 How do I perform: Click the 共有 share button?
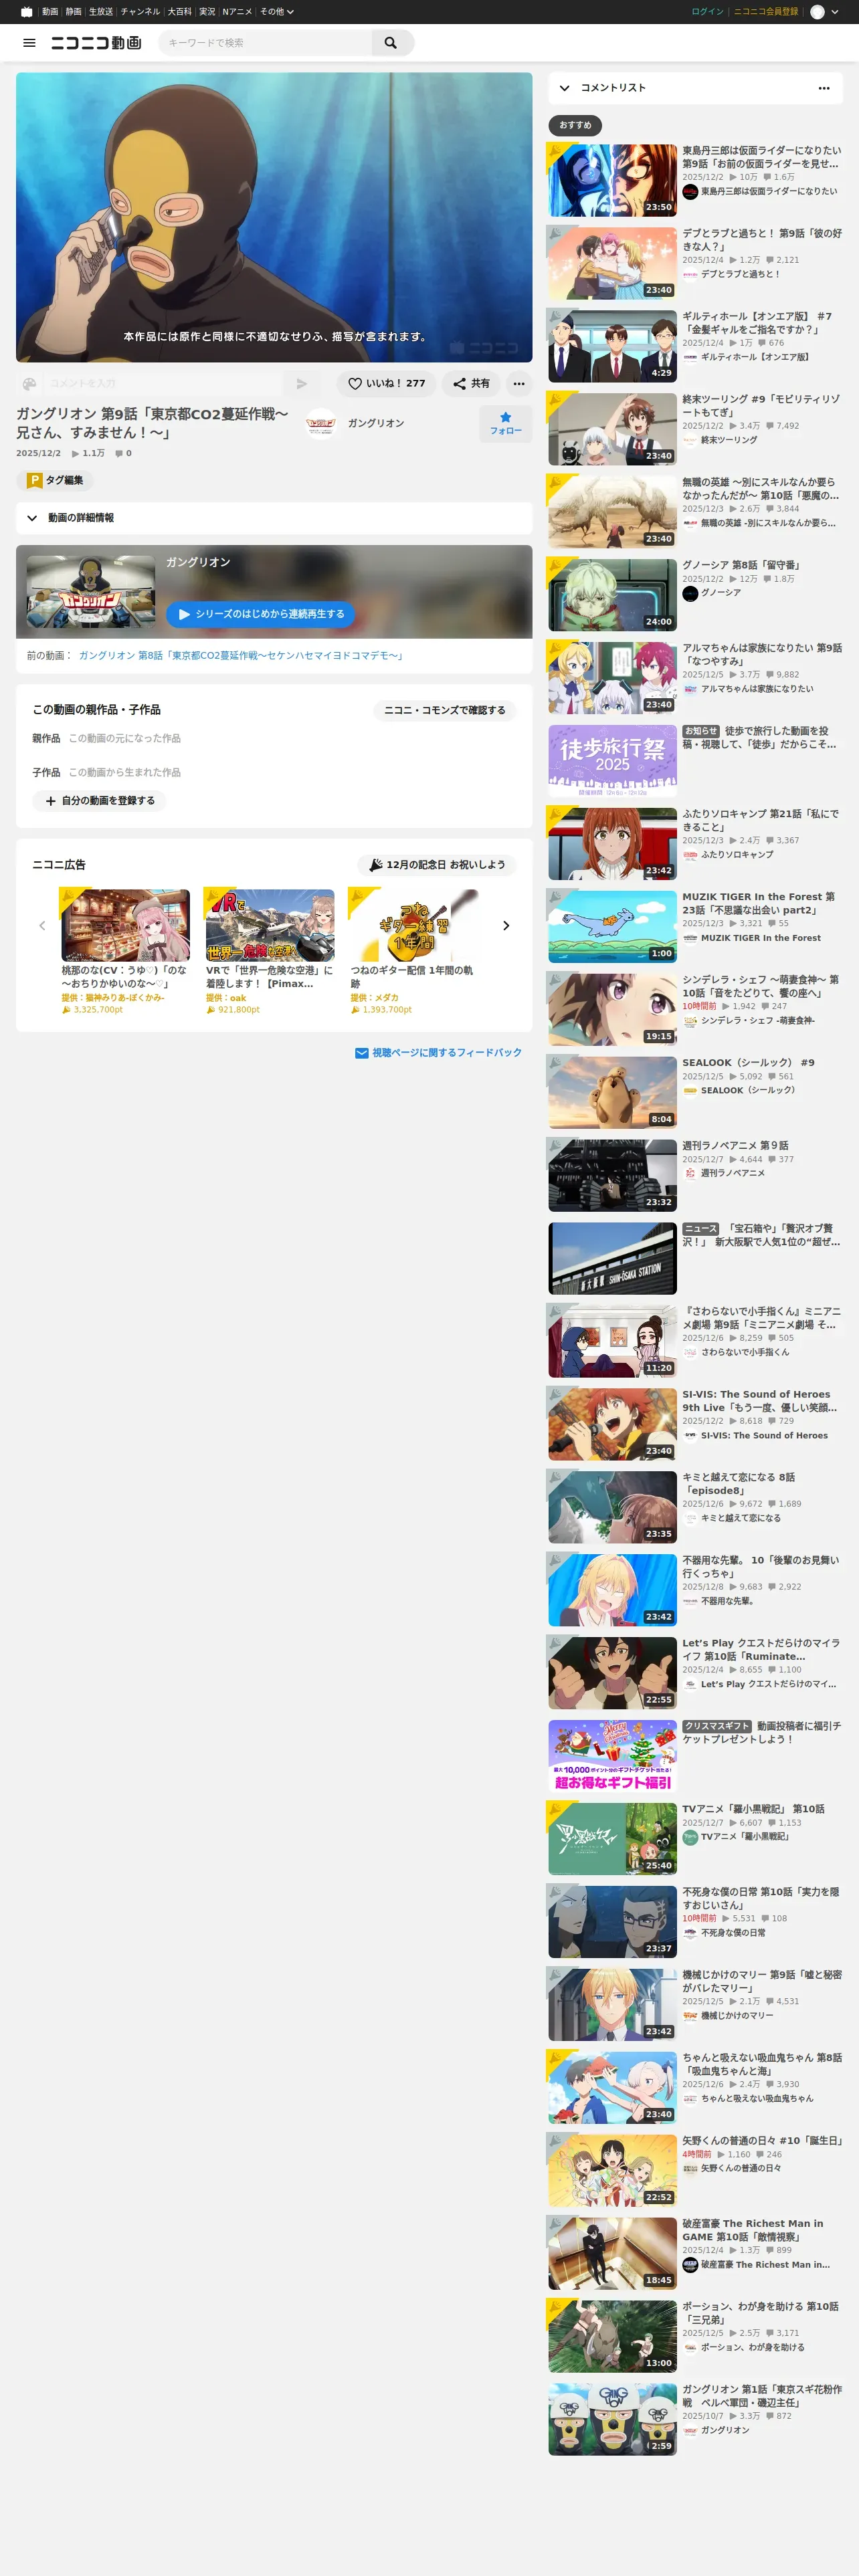[471, 383]
